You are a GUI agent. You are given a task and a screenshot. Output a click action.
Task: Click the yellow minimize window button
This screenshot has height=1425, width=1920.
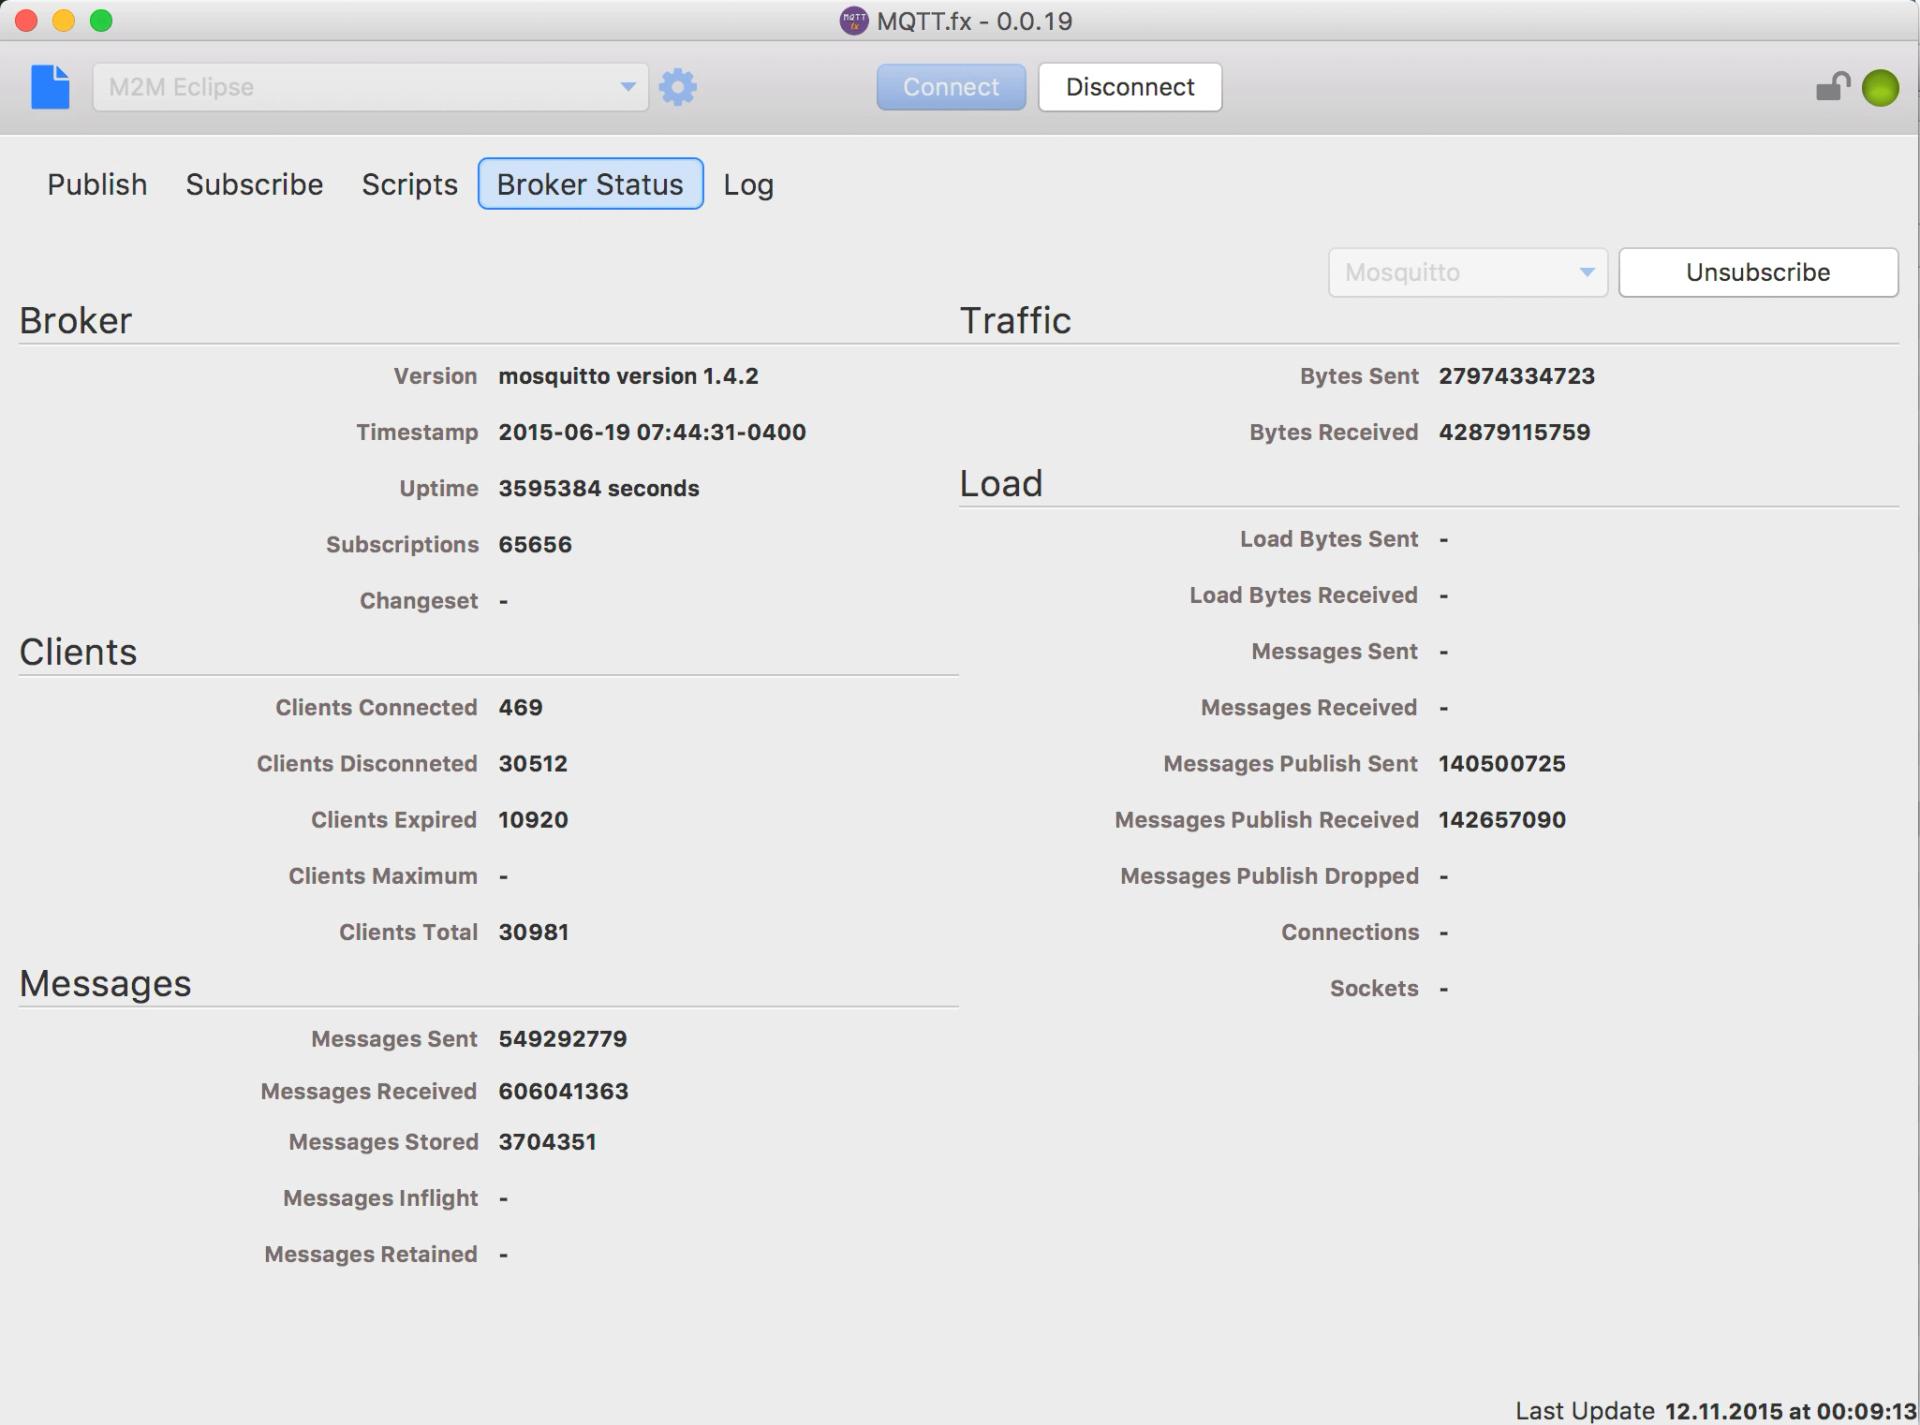coord(63,21)
